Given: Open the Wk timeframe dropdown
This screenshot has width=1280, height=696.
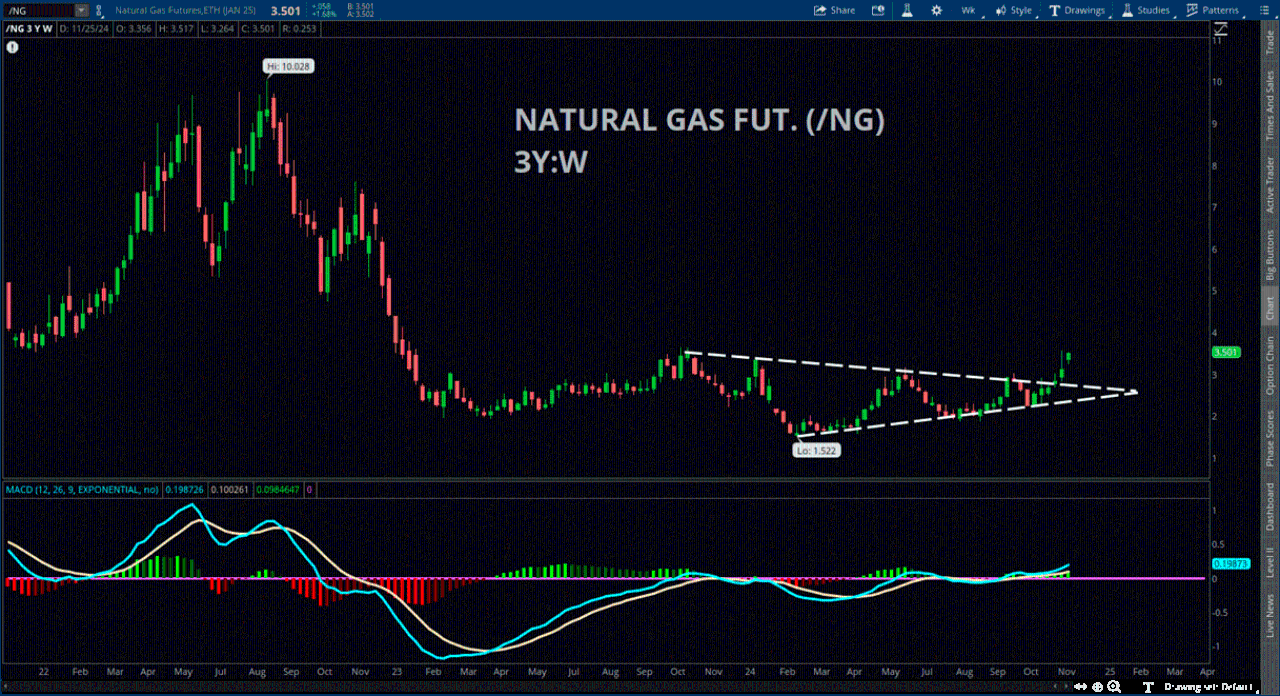Looking at the screenshot, I should tap(968, 10).
